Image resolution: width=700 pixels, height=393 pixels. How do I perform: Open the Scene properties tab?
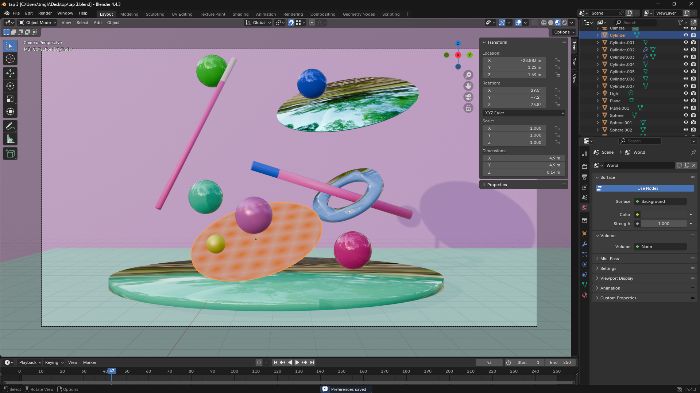[584, 197]
